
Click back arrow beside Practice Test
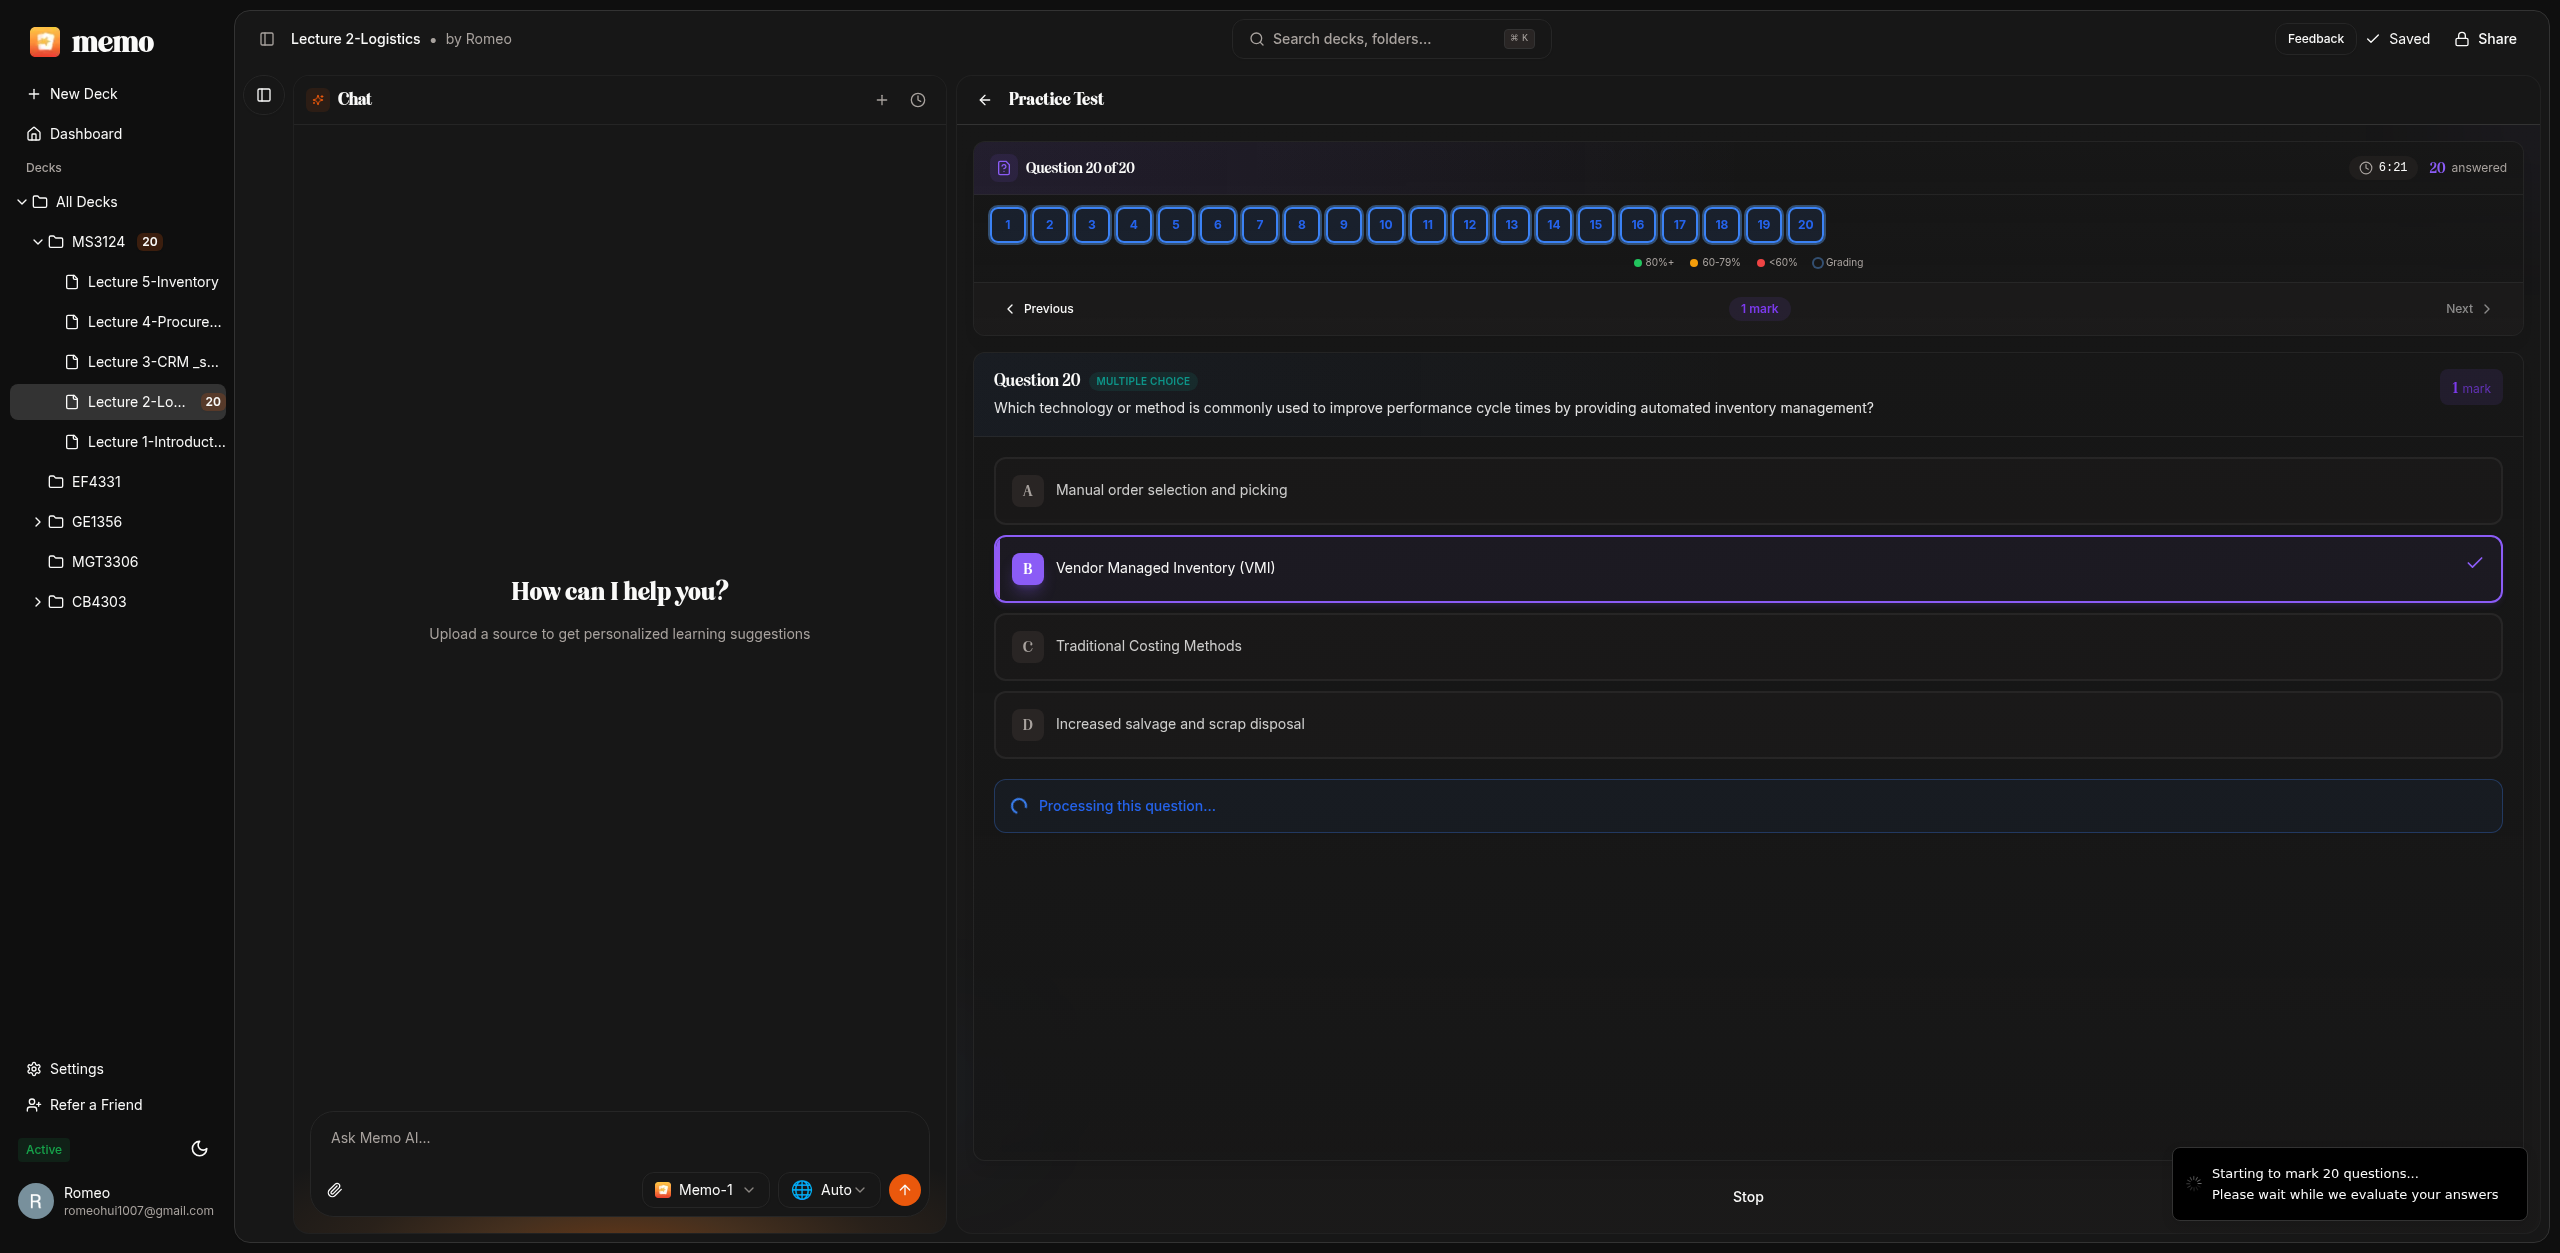pyautogui.click(x=985, y=100)
